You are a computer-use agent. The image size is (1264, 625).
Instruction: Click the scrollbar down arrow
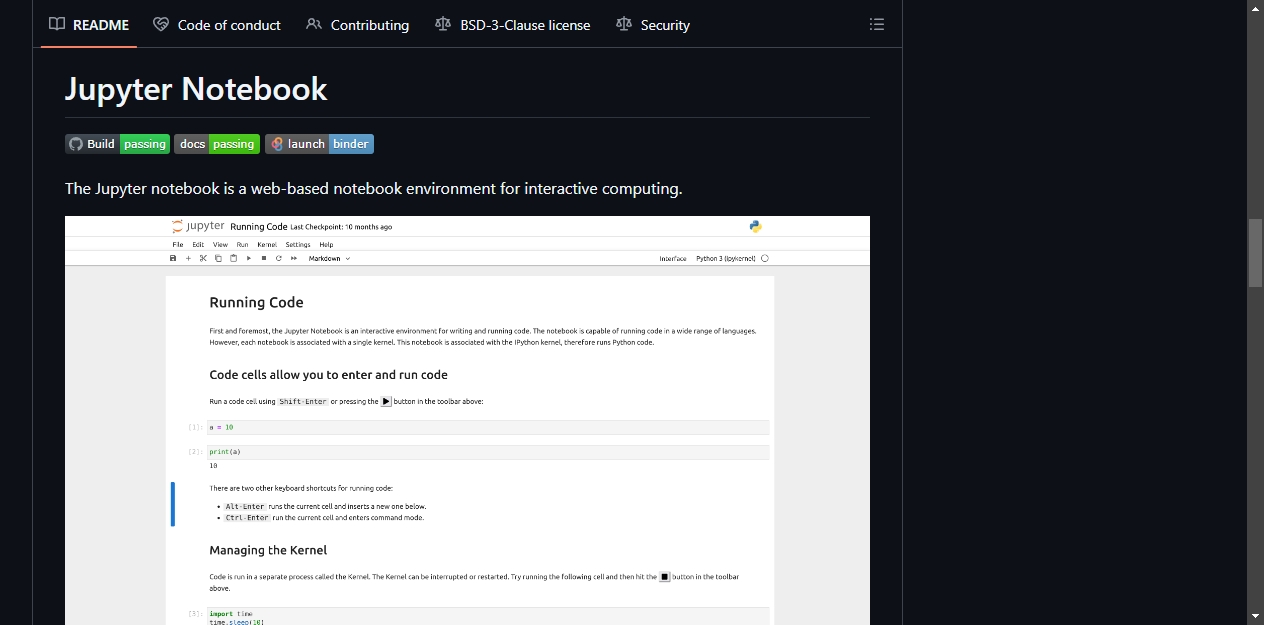[x=1255, y=616]
